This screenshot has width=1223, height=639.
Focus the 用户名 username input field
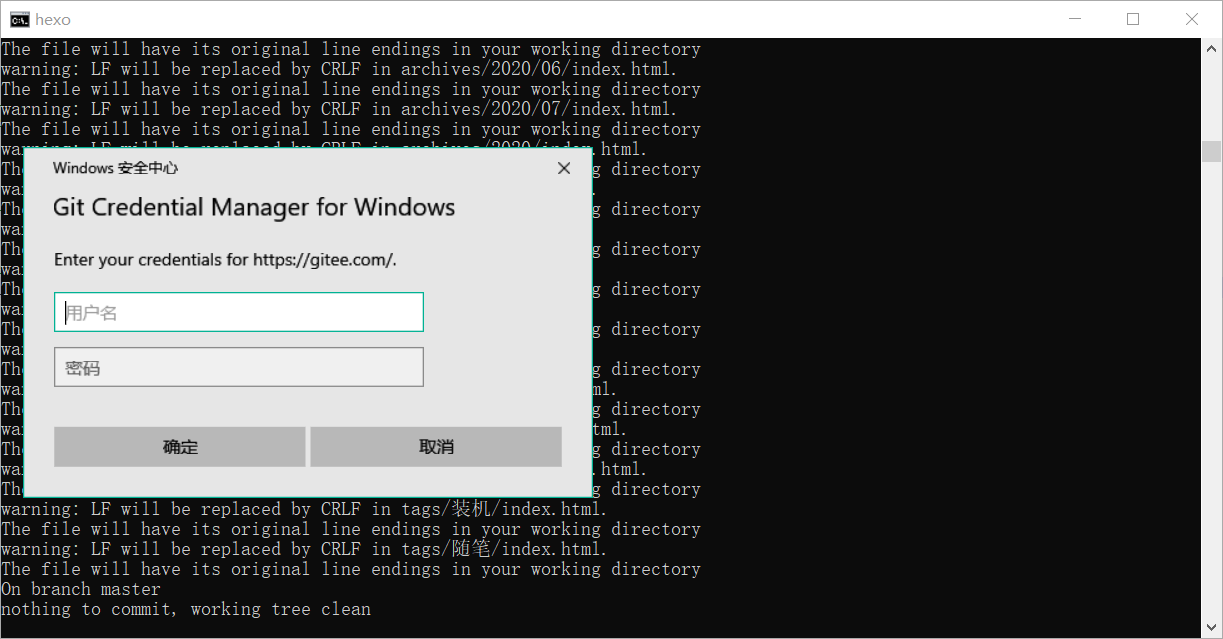point(239,313)
